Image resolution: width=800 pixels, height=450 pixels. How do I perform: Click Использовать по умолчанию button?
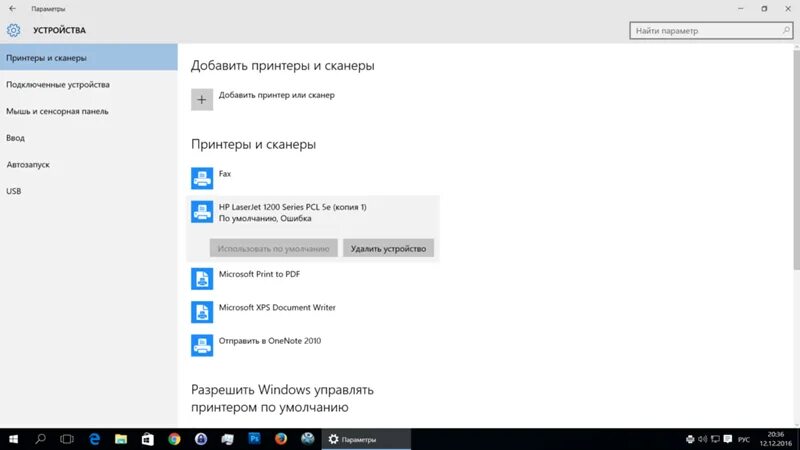[x=273, y=248]
